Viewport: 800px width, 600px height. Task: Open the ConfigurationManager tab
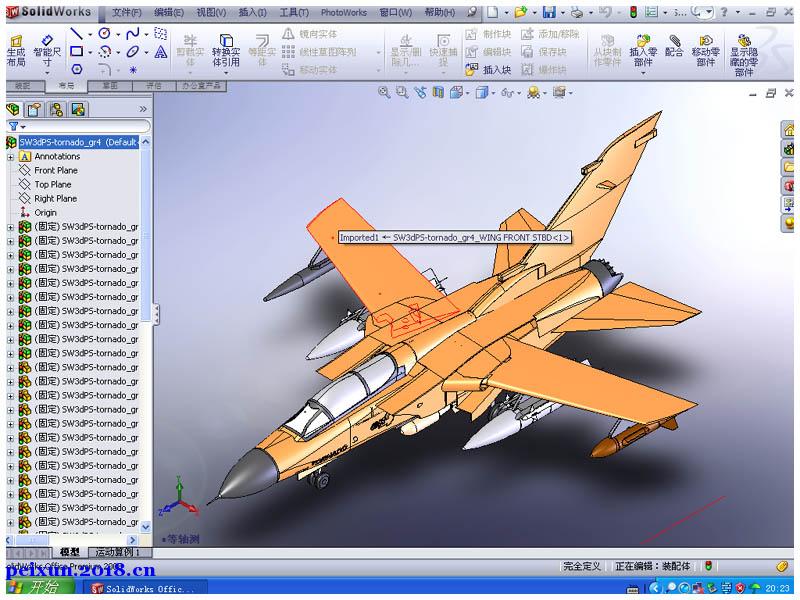[56, 109]
